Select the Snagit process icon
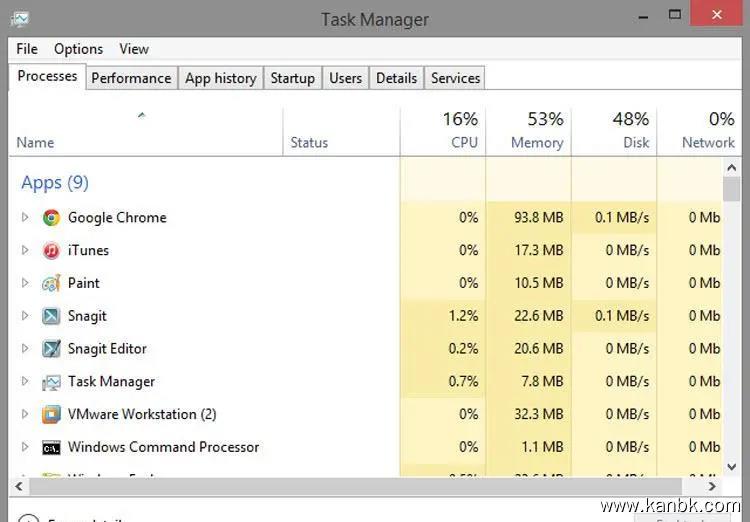Viewport: 750px width, 522px height. [x=51, y=317]
